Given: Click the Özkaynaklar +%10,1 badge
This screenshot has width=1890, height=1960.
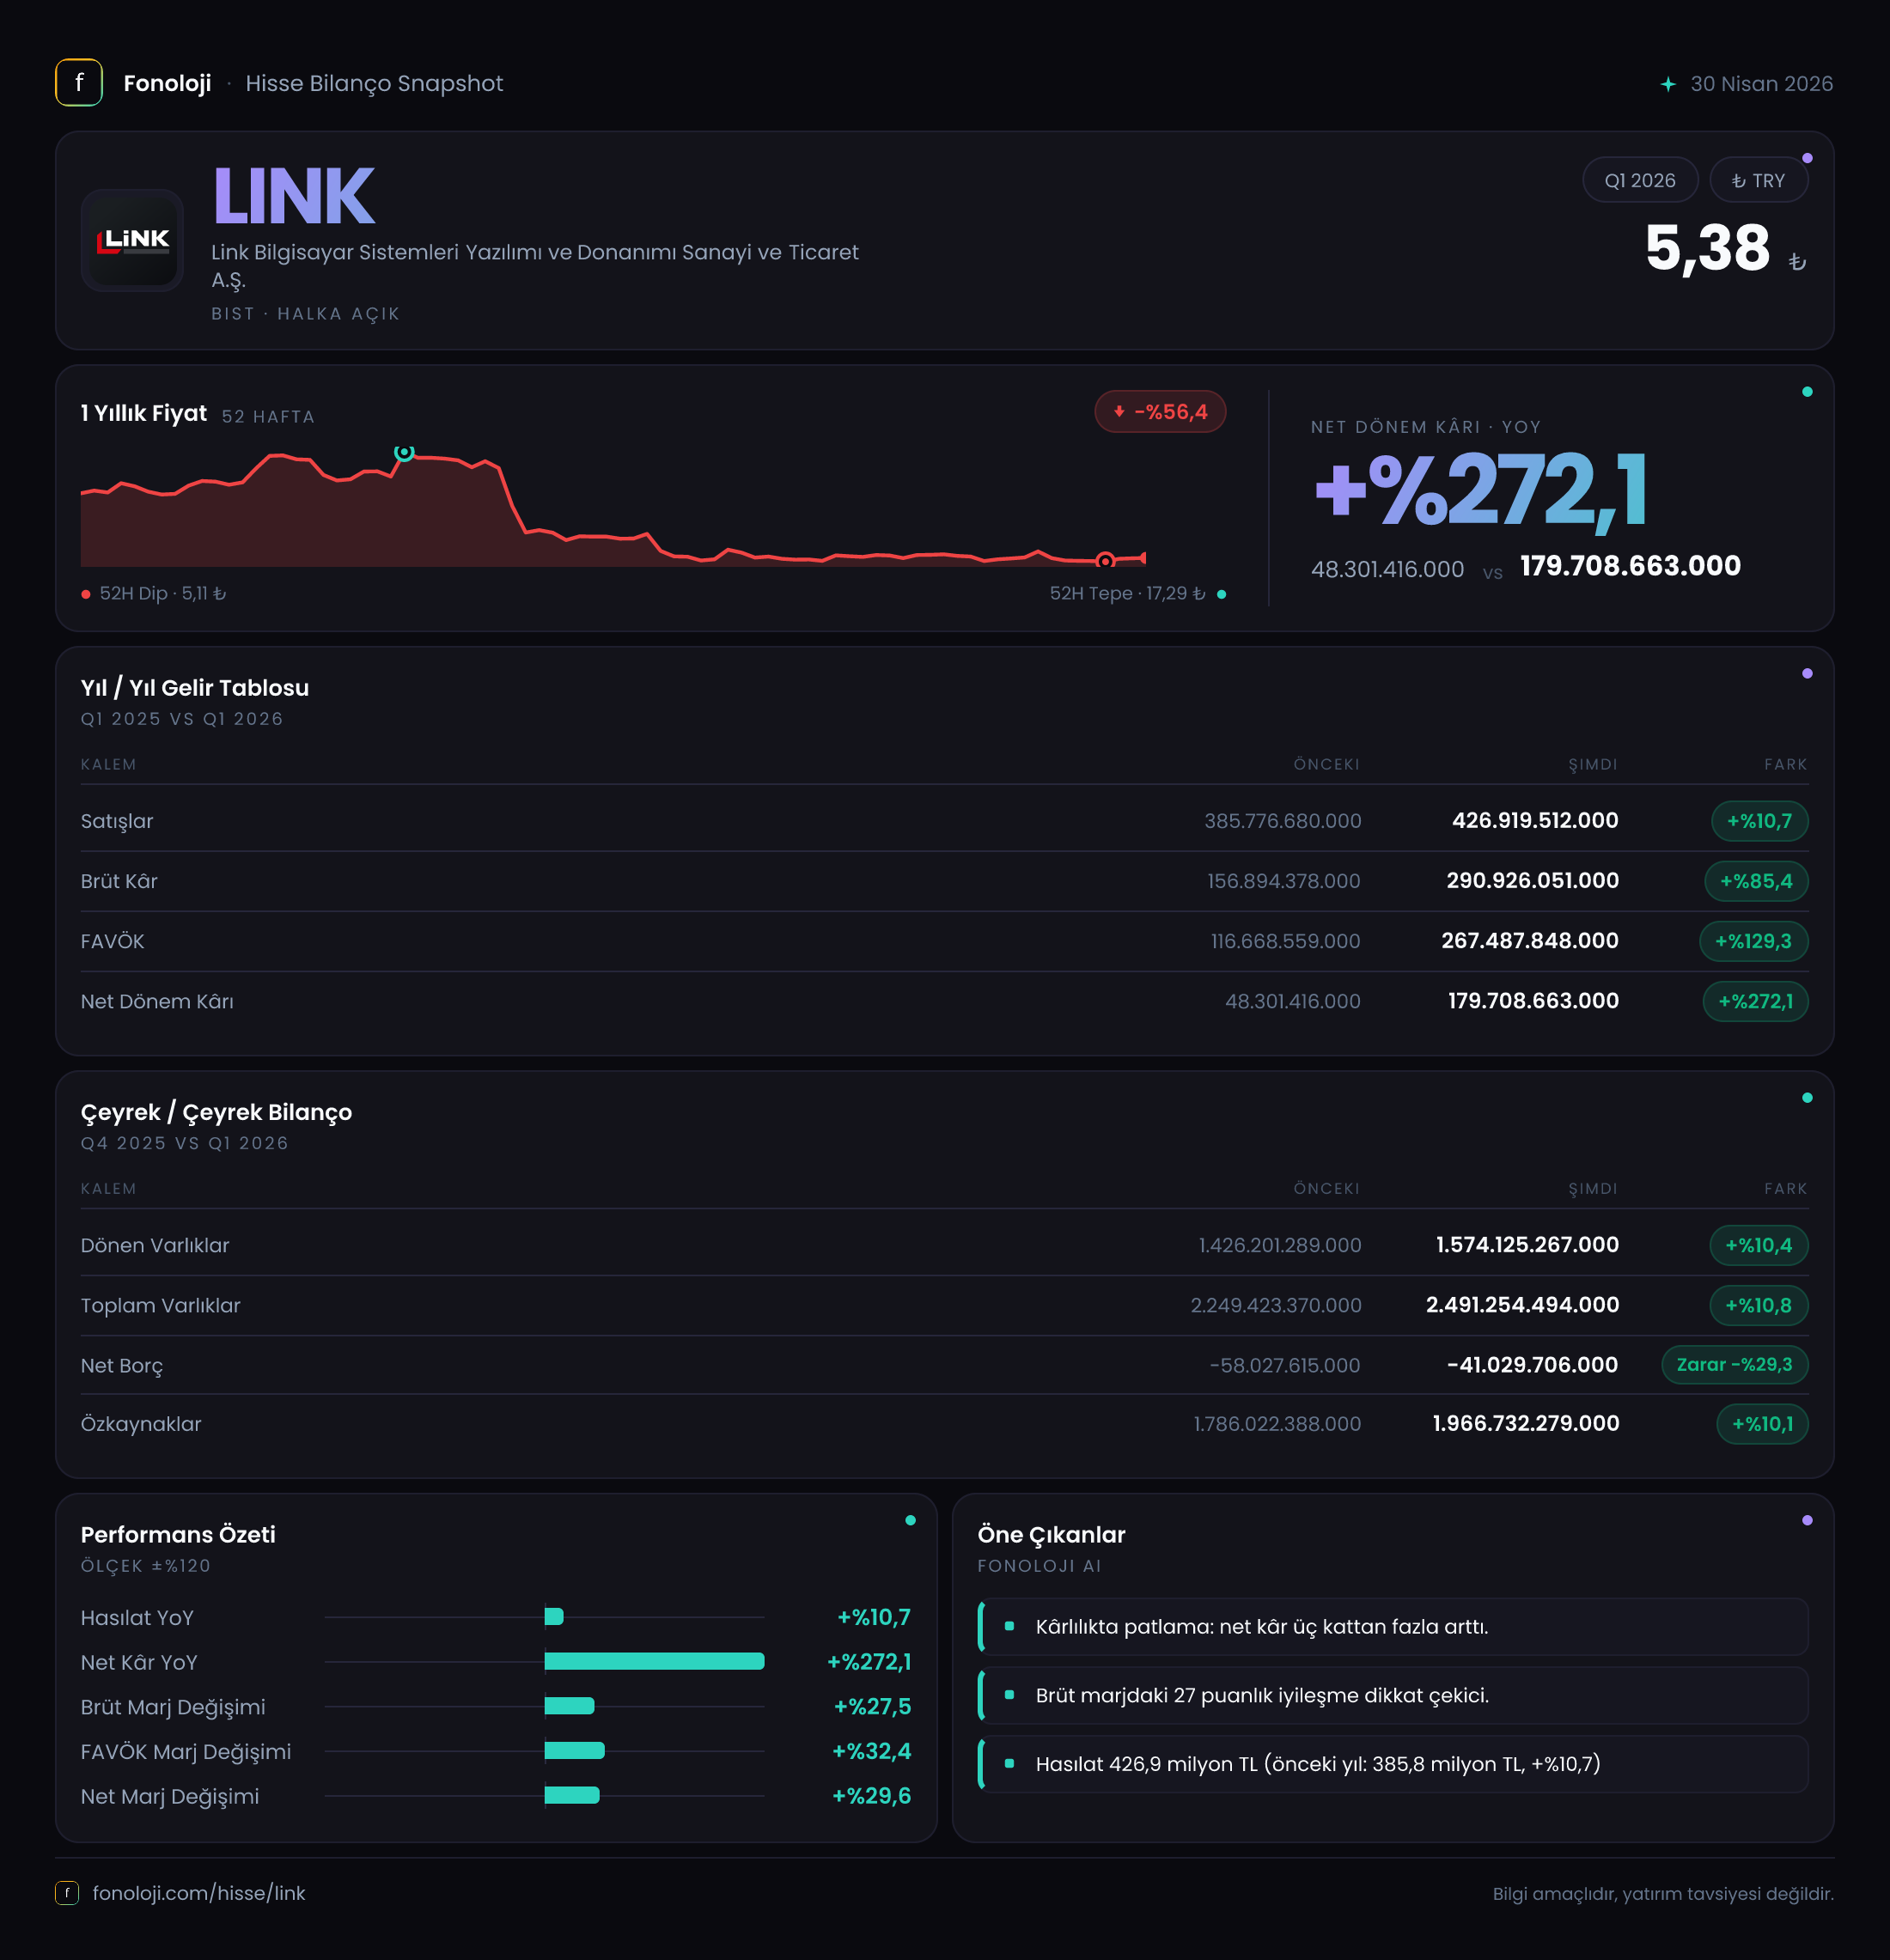Looking at the screenshot, I should point(1763,1424).
